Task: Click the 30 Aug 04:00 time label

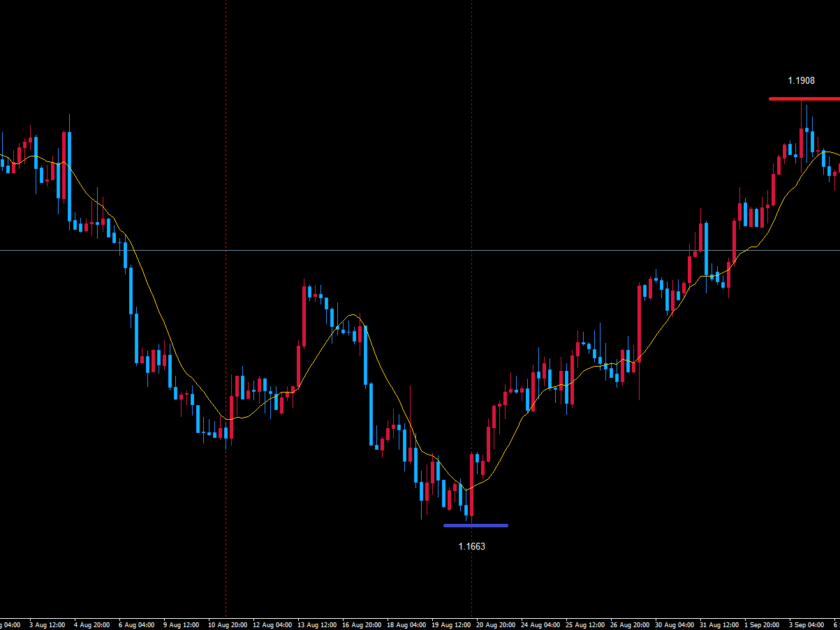Action: pos(674,623)
